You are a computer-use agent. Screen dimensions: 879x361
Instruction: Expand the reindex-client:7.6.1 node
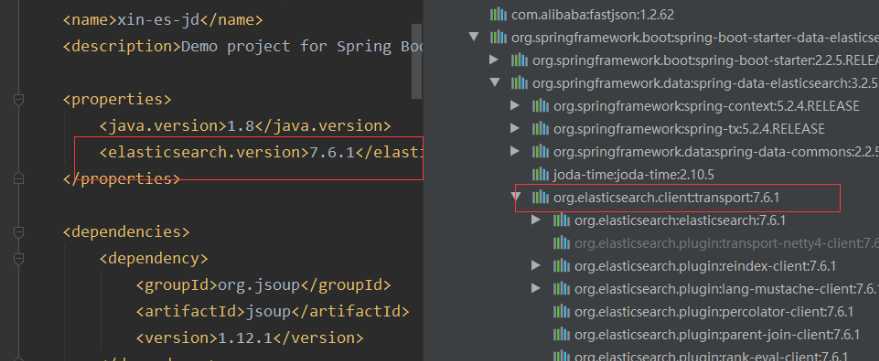(536, 265)
